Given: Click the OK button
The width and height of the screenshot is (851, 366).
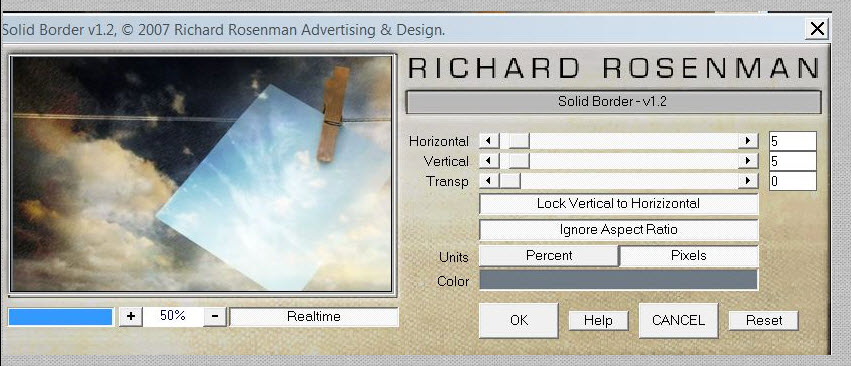Looking at the screenshot, I should (519, 320).
